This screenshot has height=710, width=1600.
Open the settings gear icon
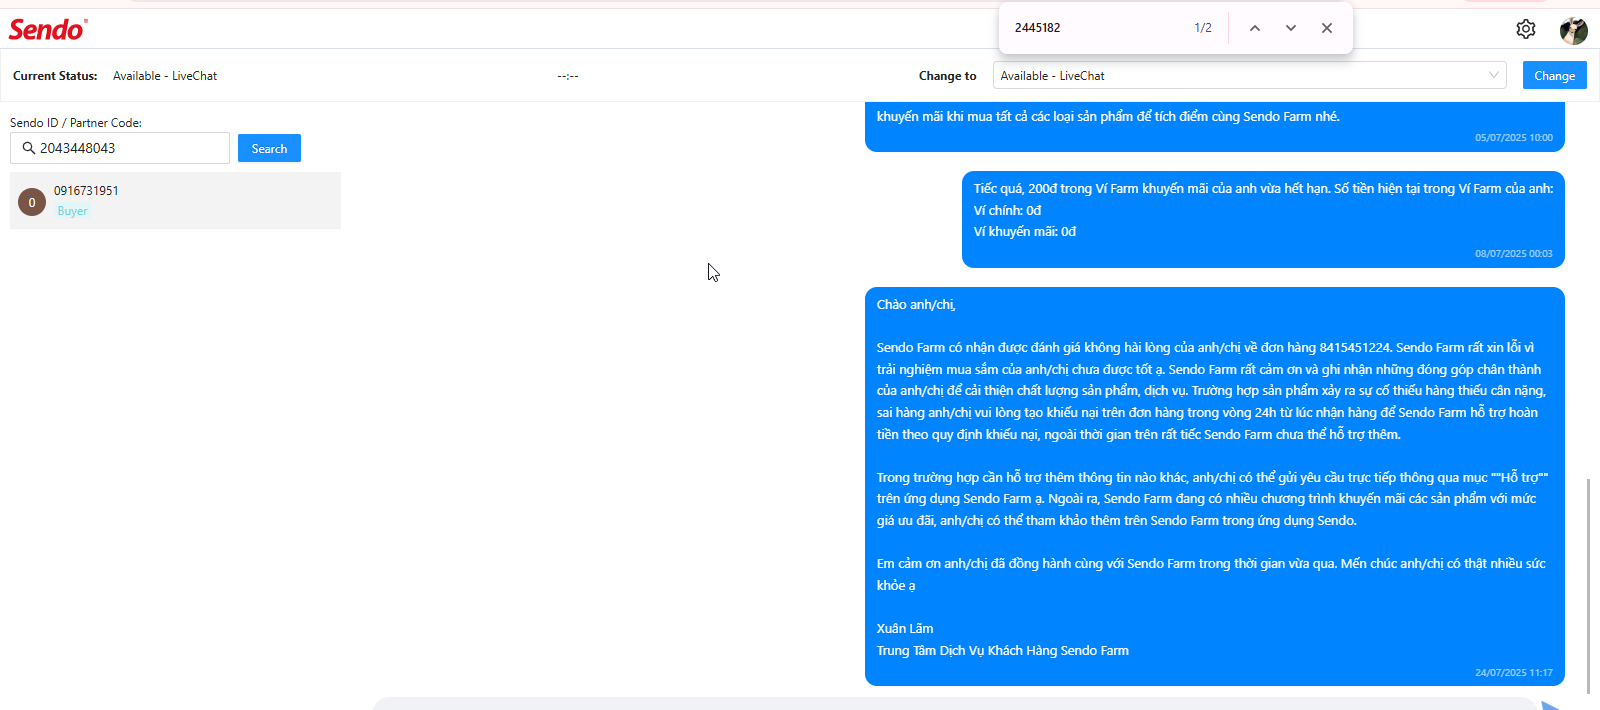click(1525, 29)
